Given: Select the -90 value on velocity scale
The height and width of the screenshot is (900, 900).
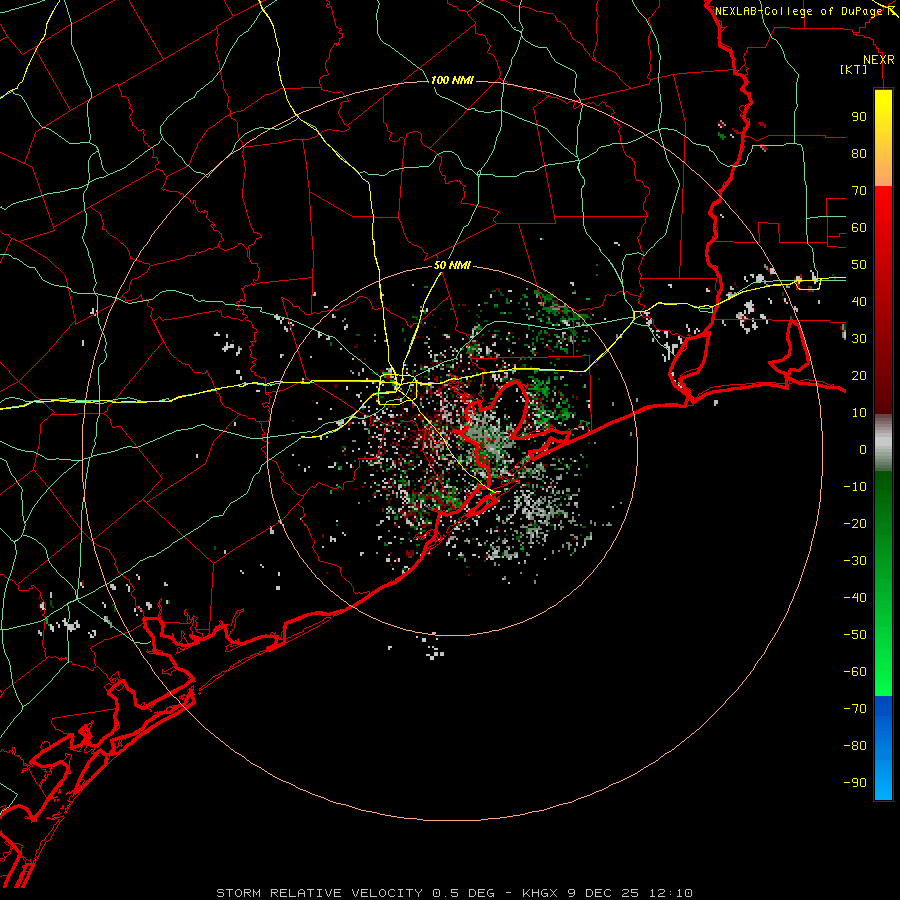Looking at the screenshot, I should click(x=855, y=783).
